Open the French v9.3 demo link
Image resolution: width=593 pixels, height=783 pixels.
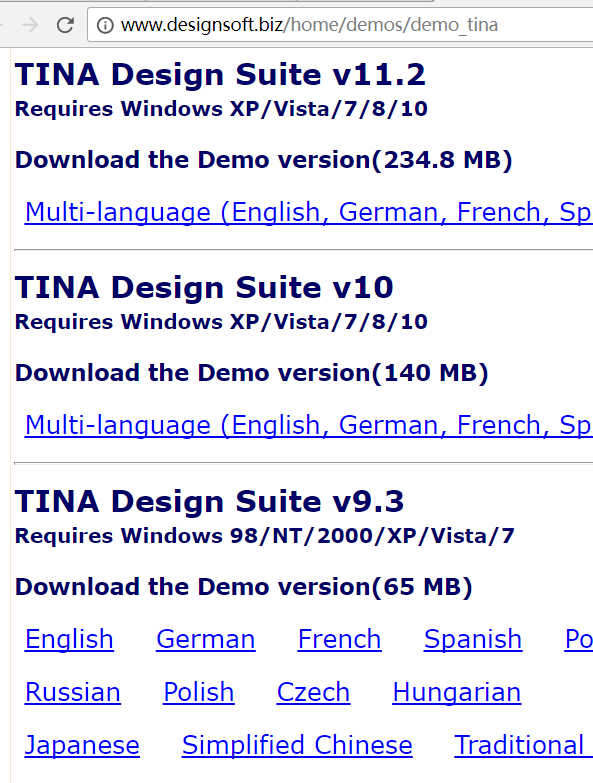point(339,639)
